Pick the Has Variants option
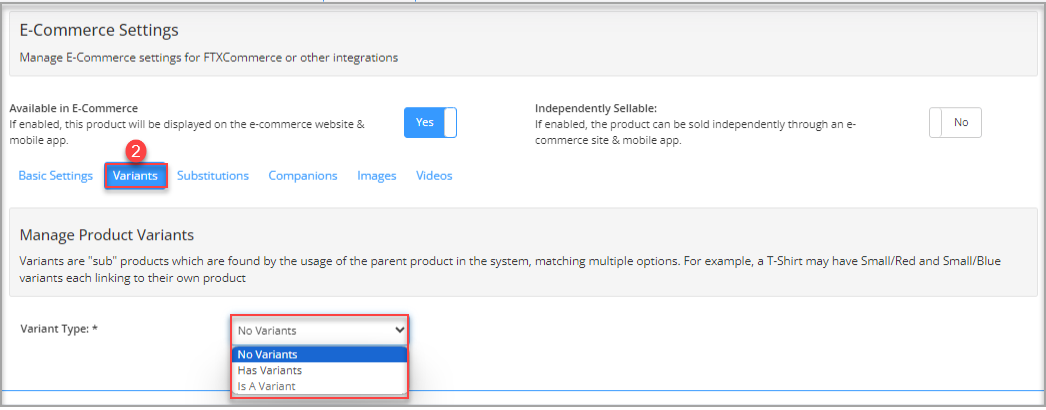Viewport: 1046px width, 410px height. pyautogui.click(x=320, y=370)
